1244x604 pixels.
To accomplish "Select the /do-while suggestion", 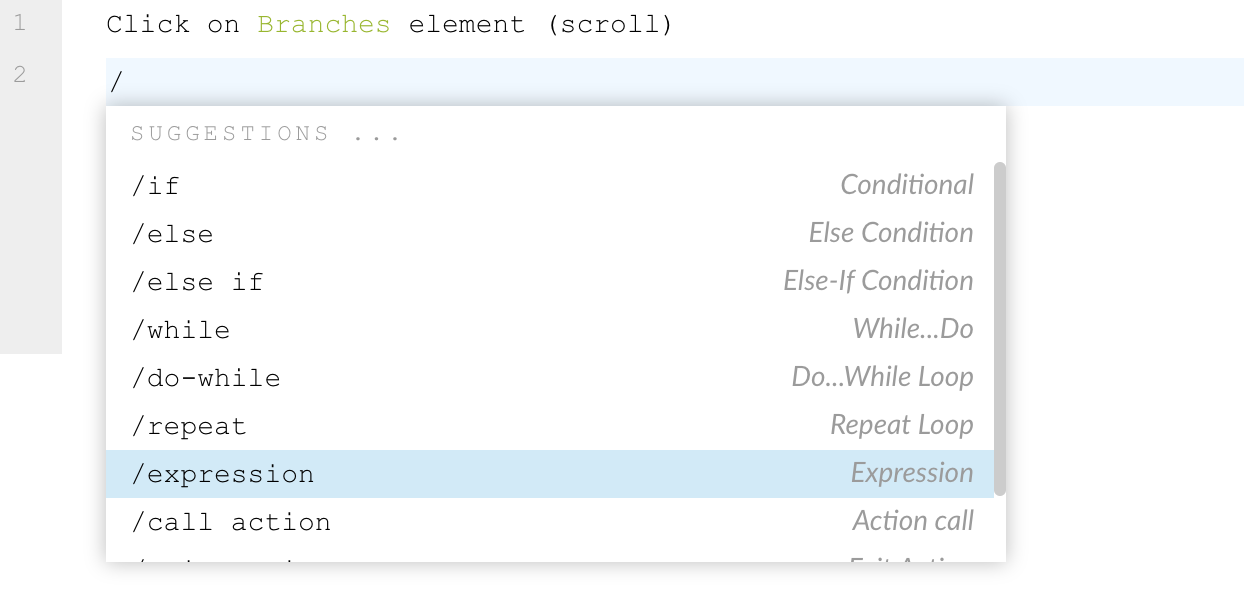I will pos(550,378).
